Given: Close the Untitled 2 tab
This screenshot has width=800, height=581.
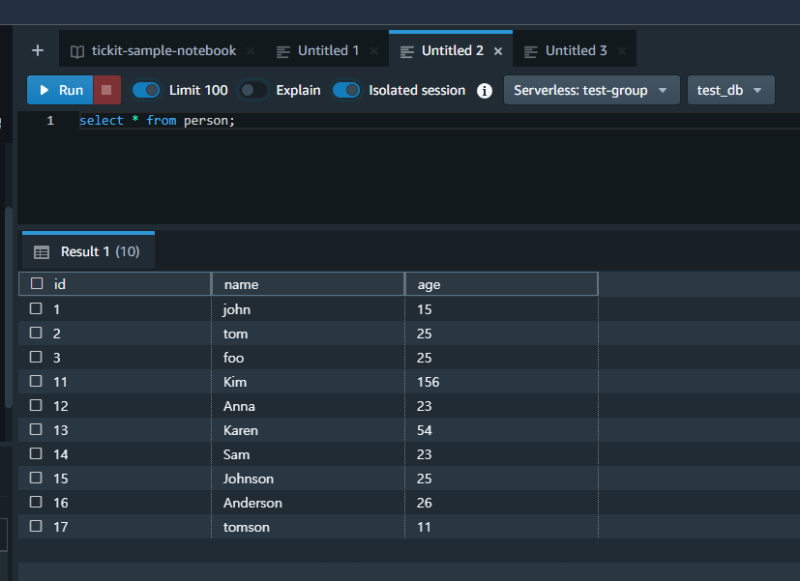Looking at the screenshot, I should coord(498,51).
